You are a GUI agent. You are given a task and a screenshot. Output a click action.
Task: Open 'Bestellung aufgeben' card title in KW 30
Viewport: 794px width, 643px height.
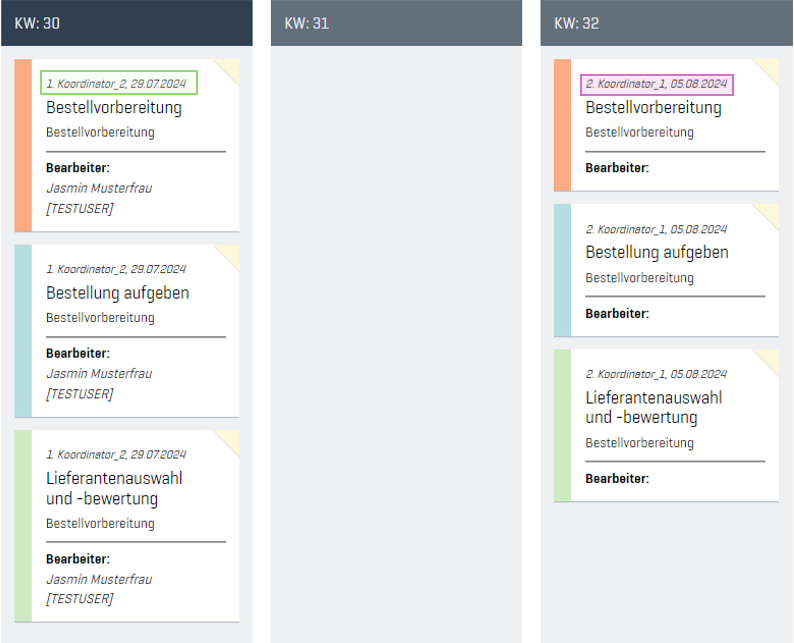tap(117, 293)
